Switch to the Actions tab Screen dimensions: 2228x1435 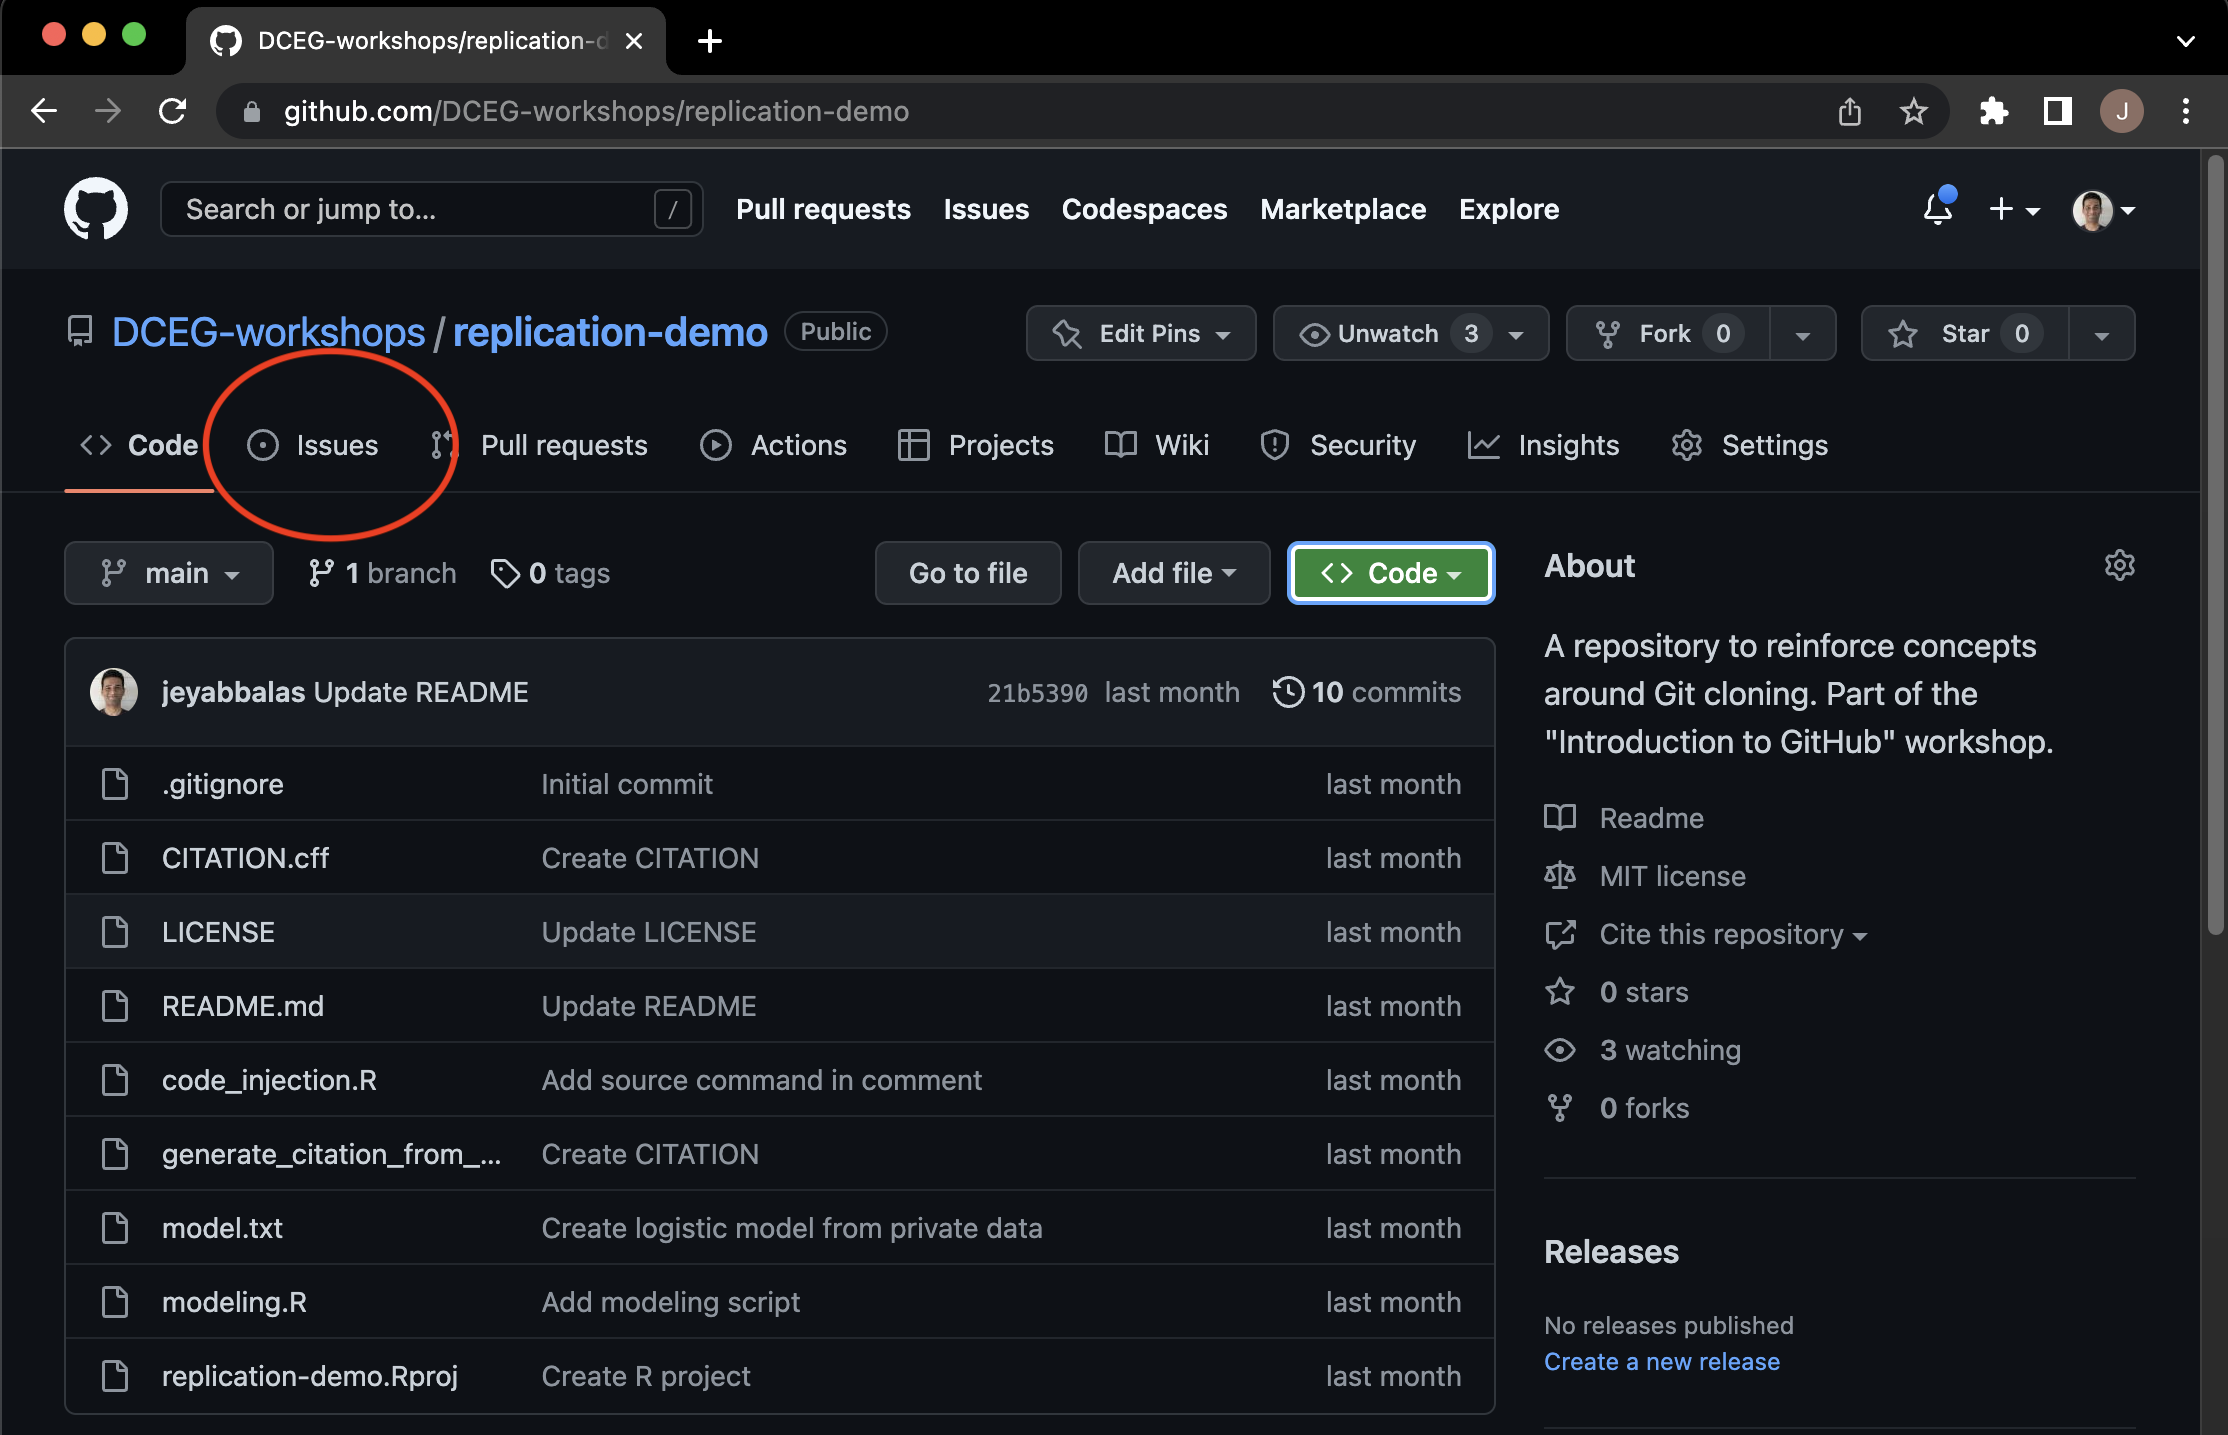[773, 445]
